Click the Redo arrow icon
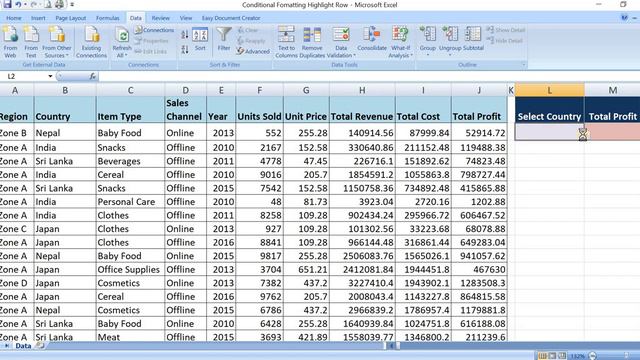640x360 pixels. tap(34, 4)
